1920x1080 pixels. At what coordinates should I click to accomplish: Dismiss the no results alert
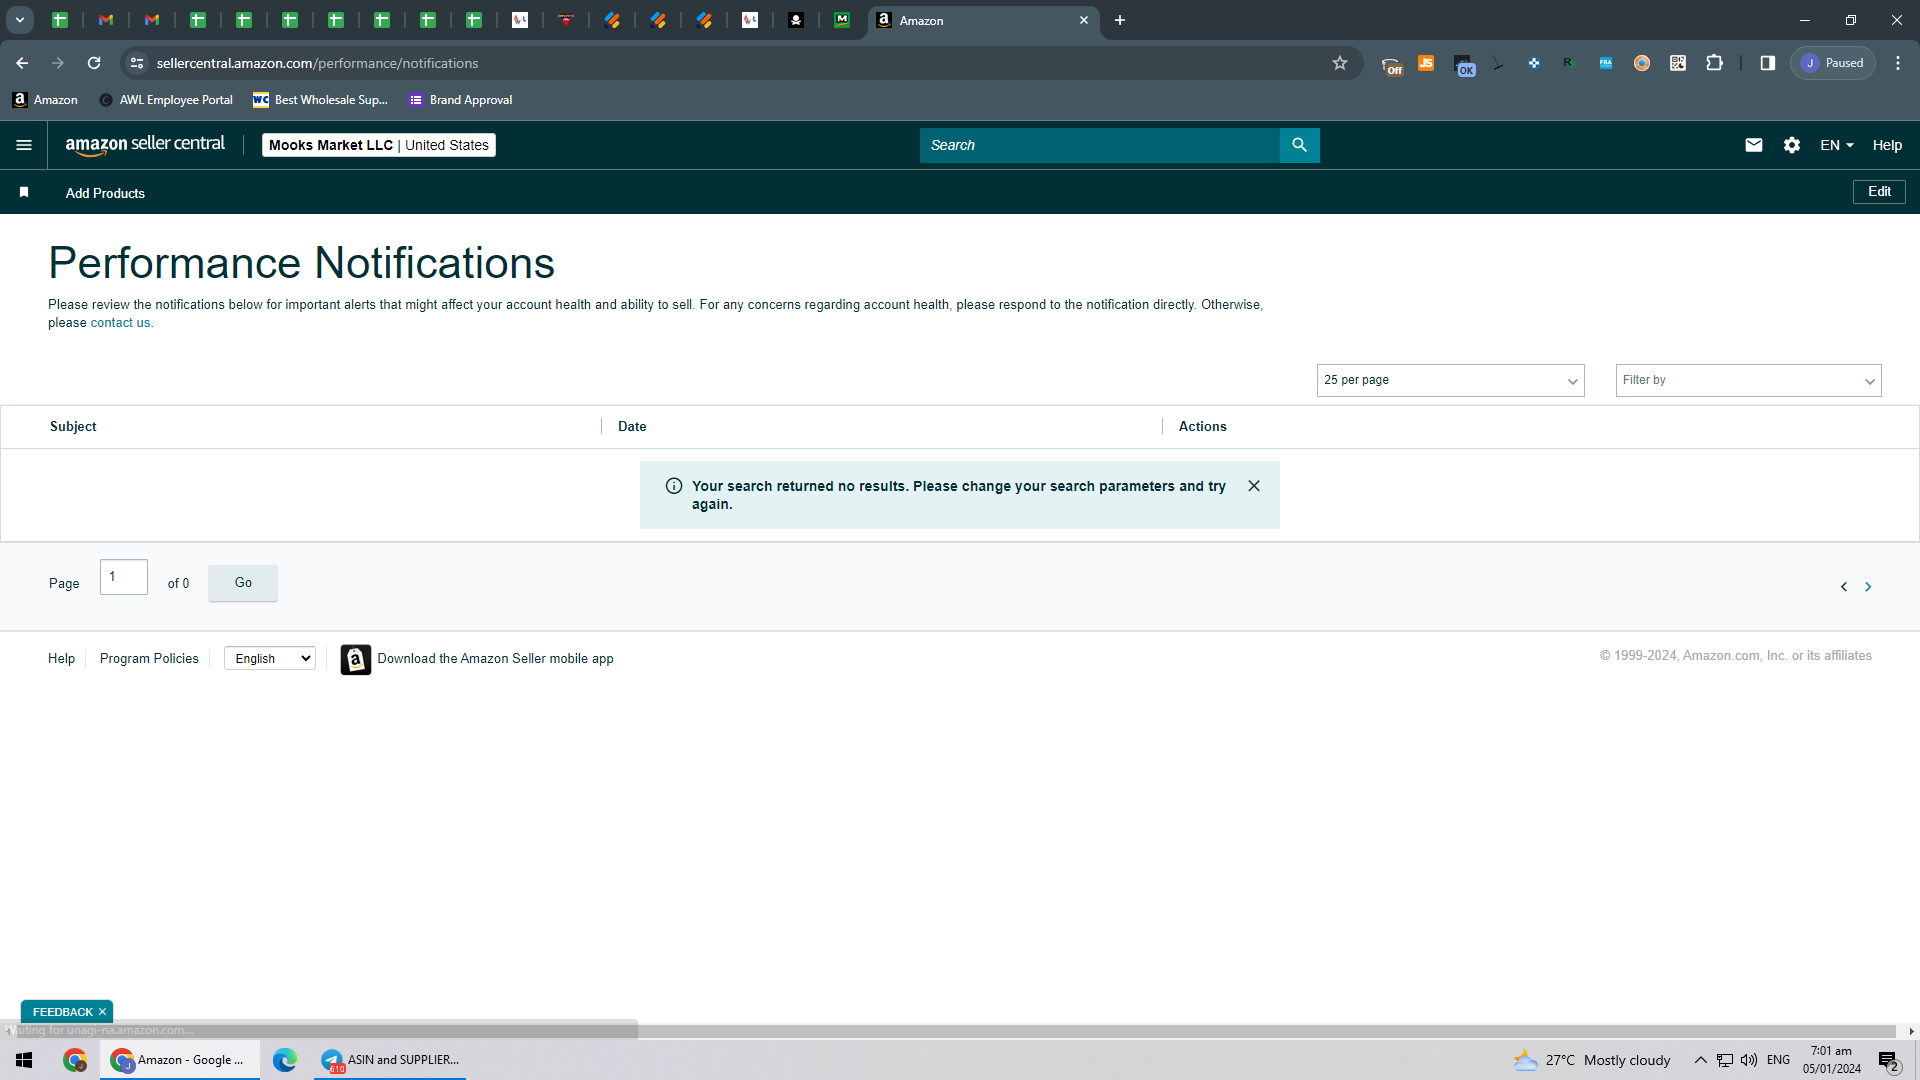pos(1254,486)
